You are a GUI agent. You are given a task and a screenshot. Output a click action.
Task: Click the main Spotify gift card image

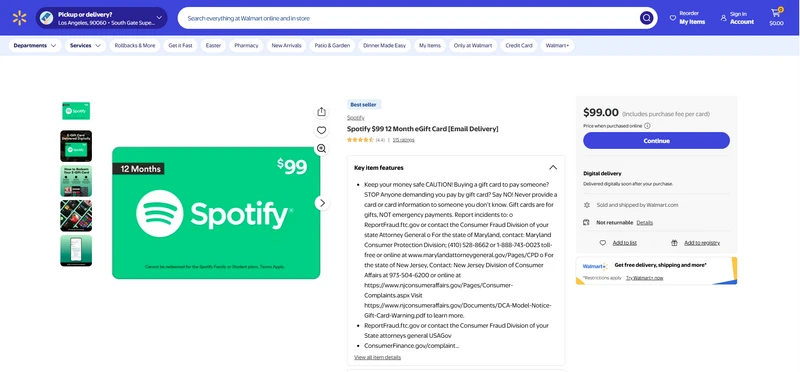[x=216, y=213]
